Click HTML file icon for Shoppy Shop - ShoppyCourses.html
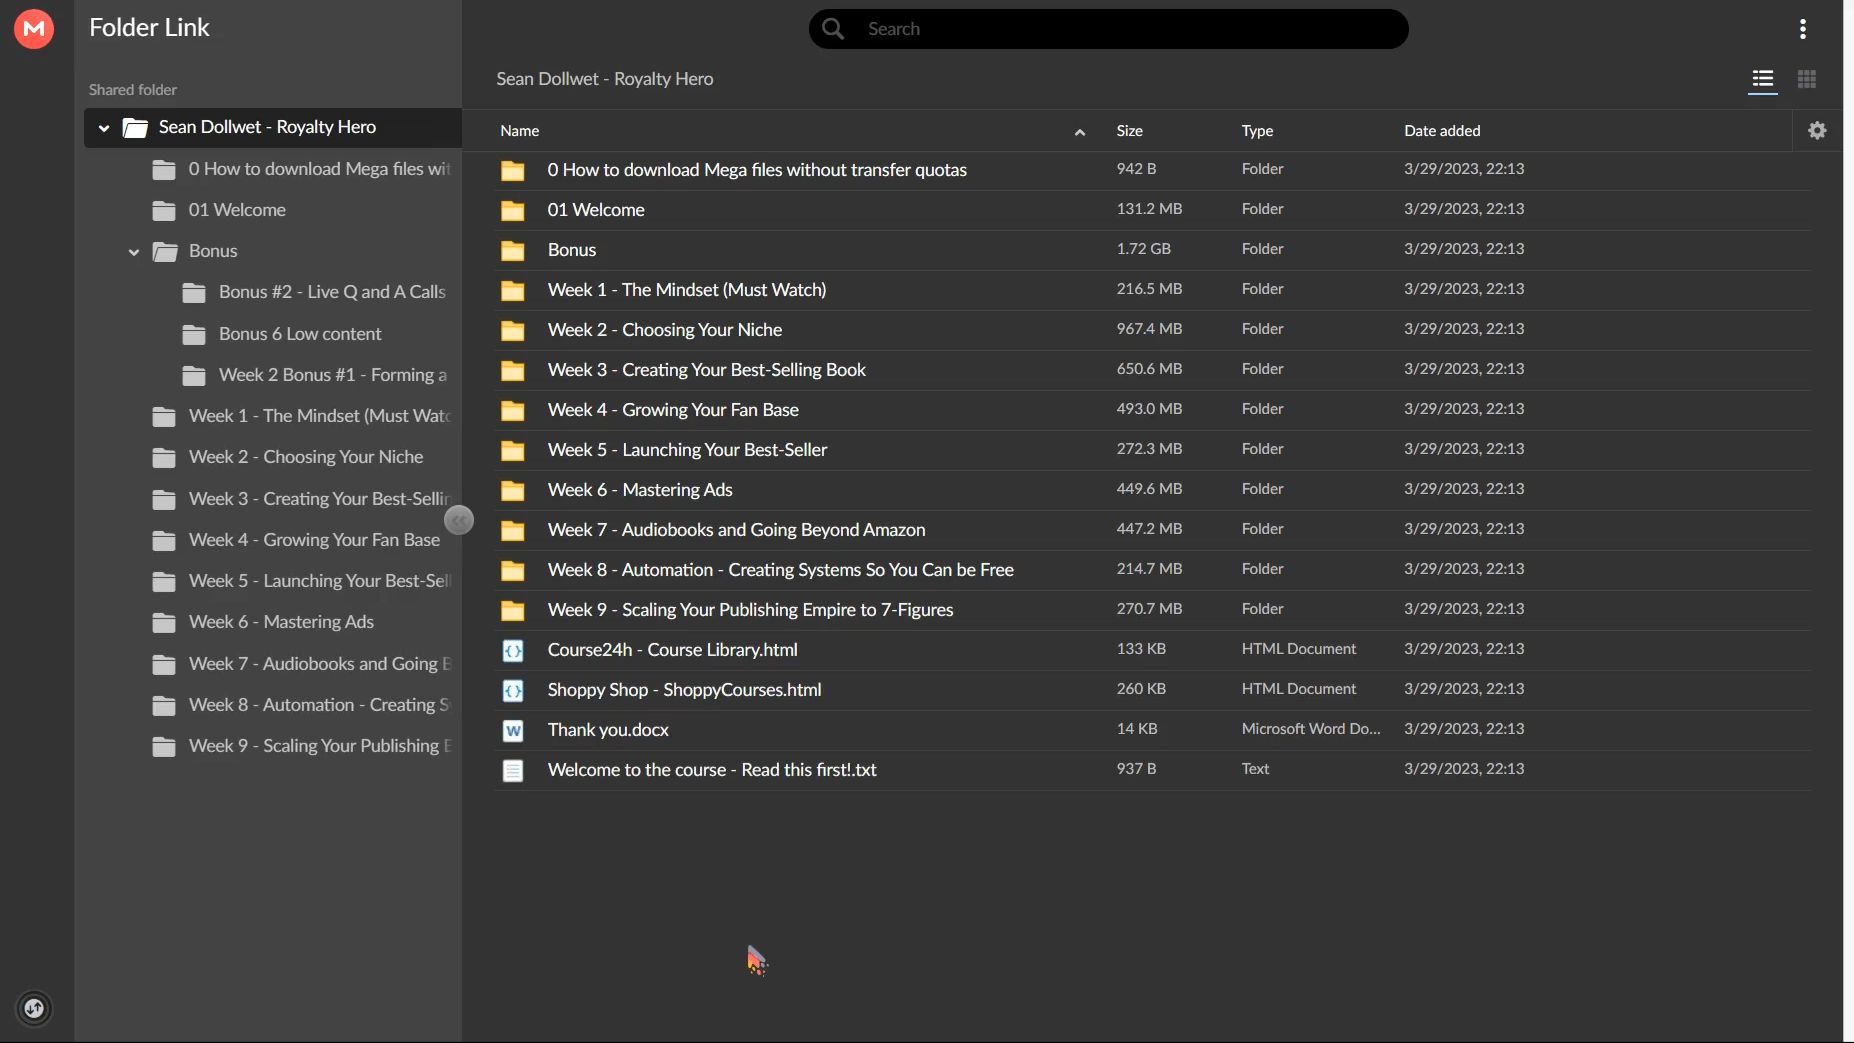This screenshot has height=1043, width=1854. (513, 691)
